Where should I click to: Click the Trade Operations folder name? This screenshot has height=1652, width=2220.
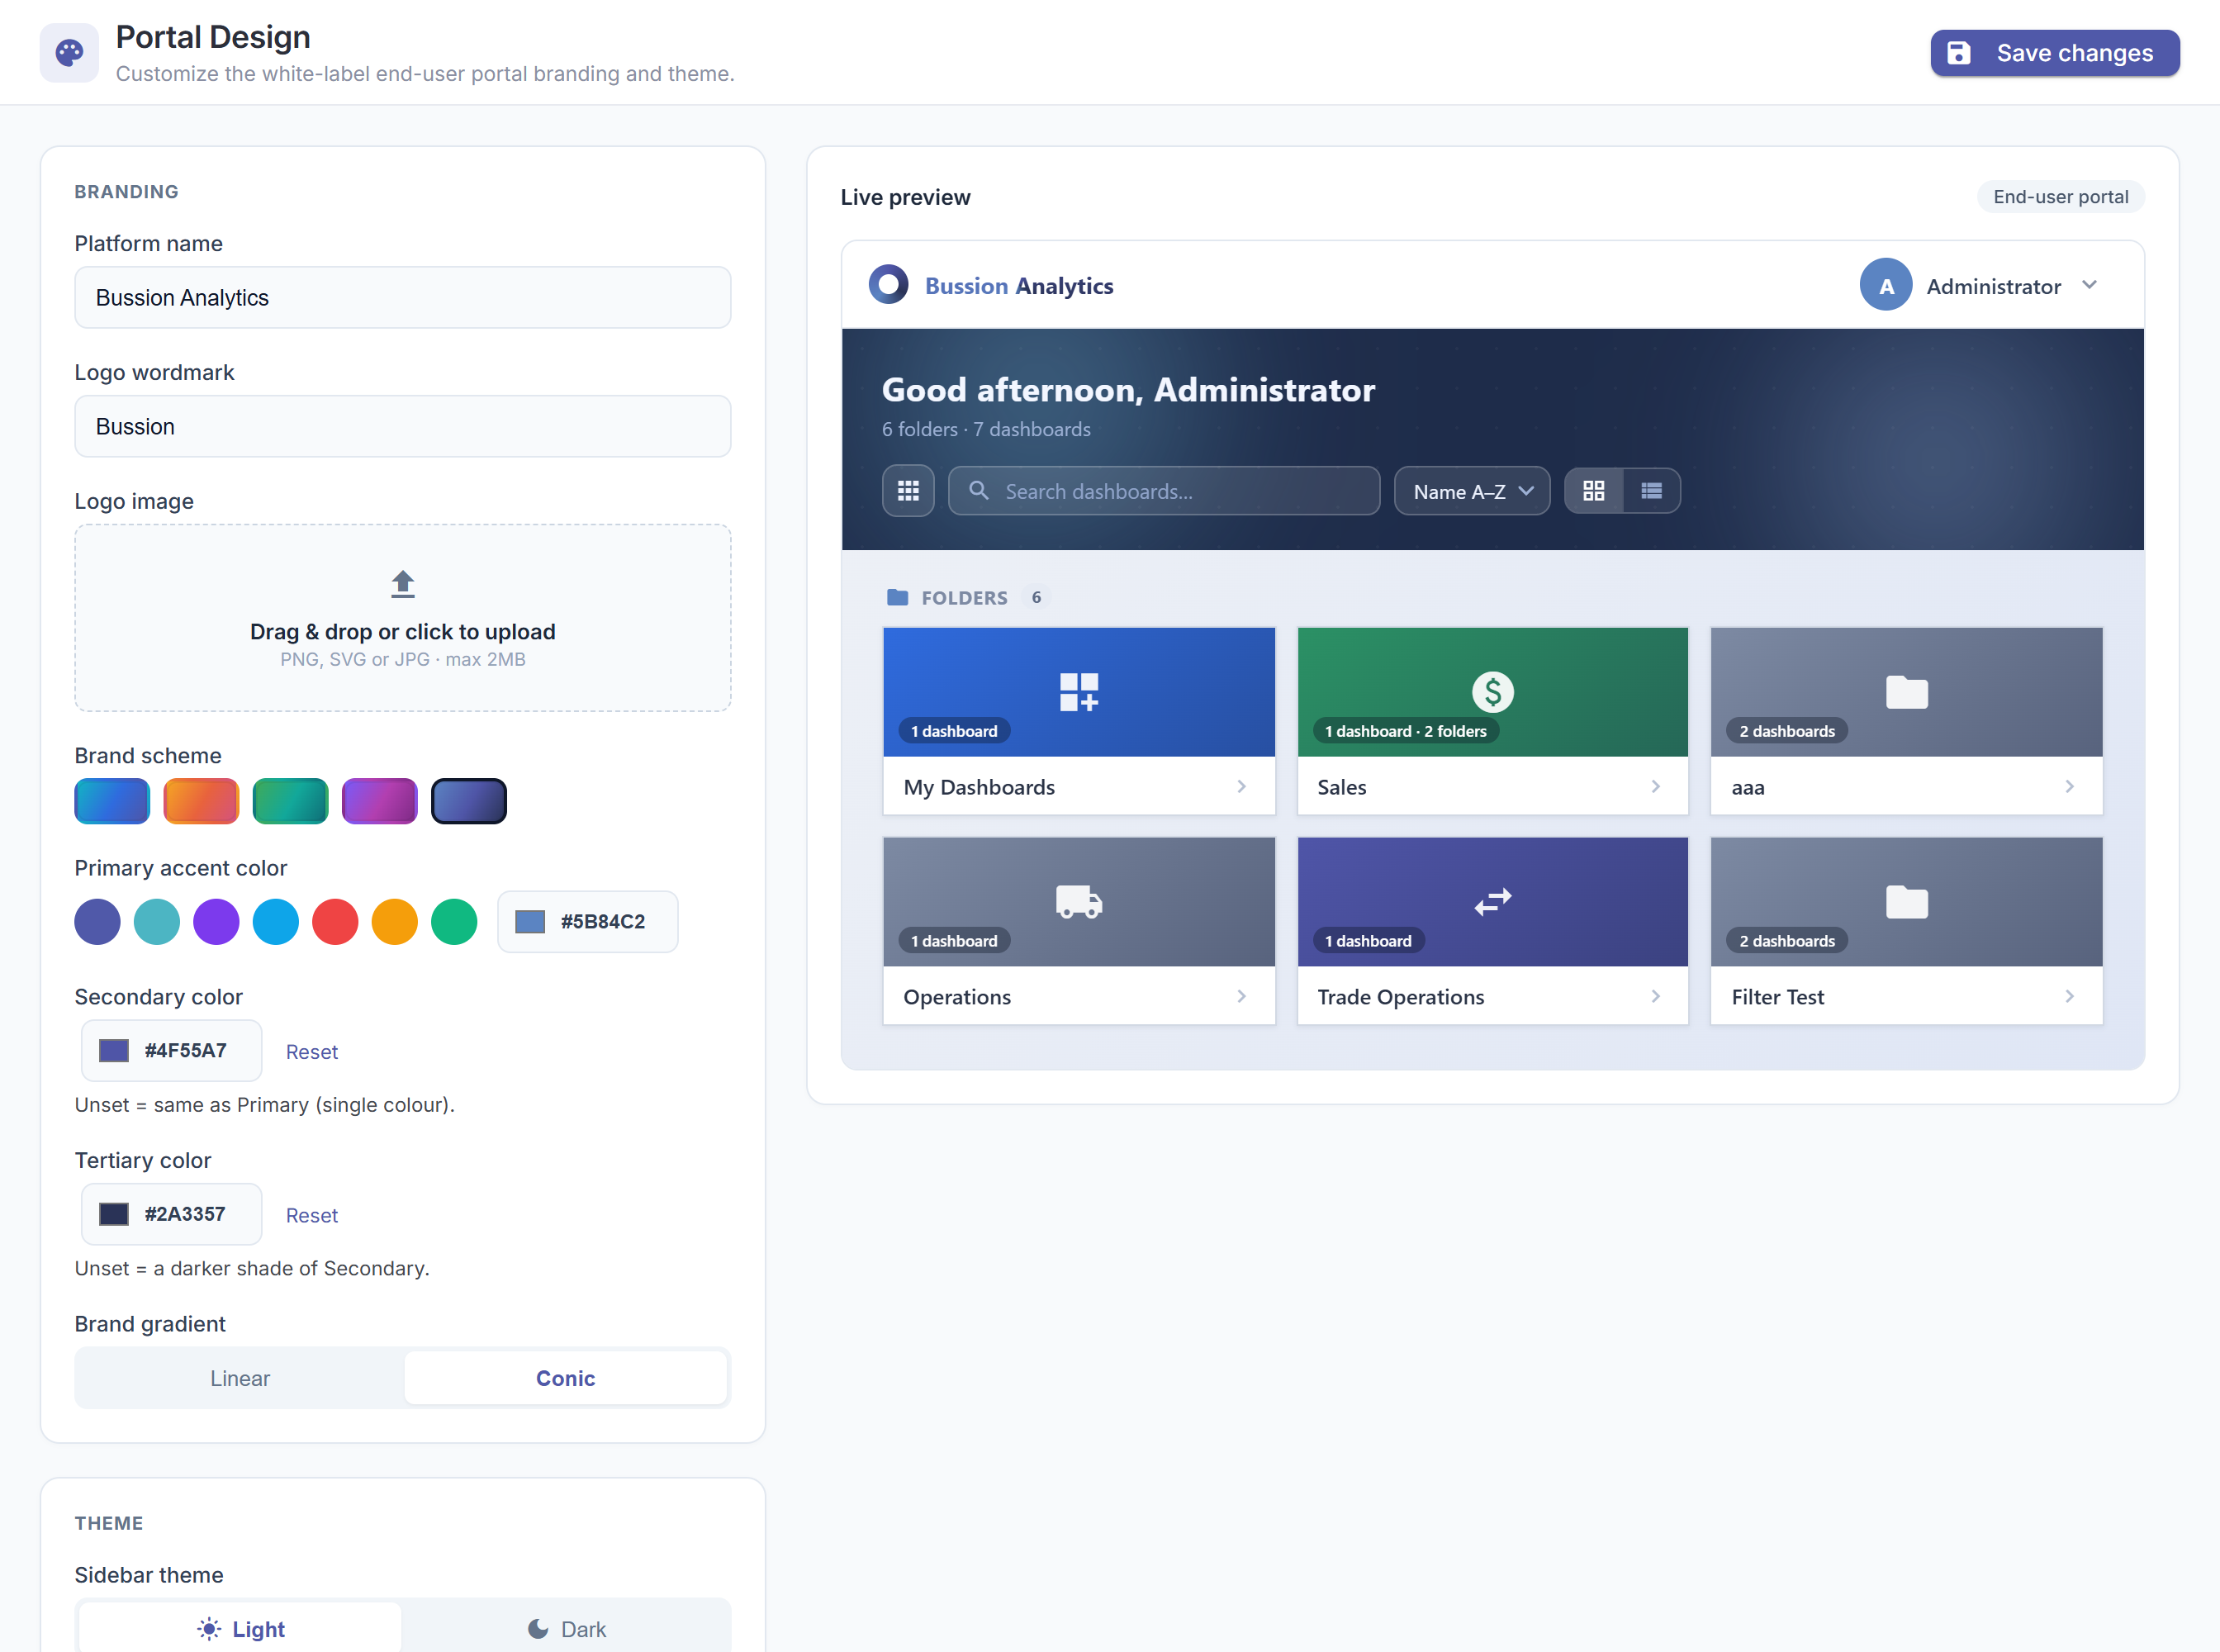[1400, 997]
